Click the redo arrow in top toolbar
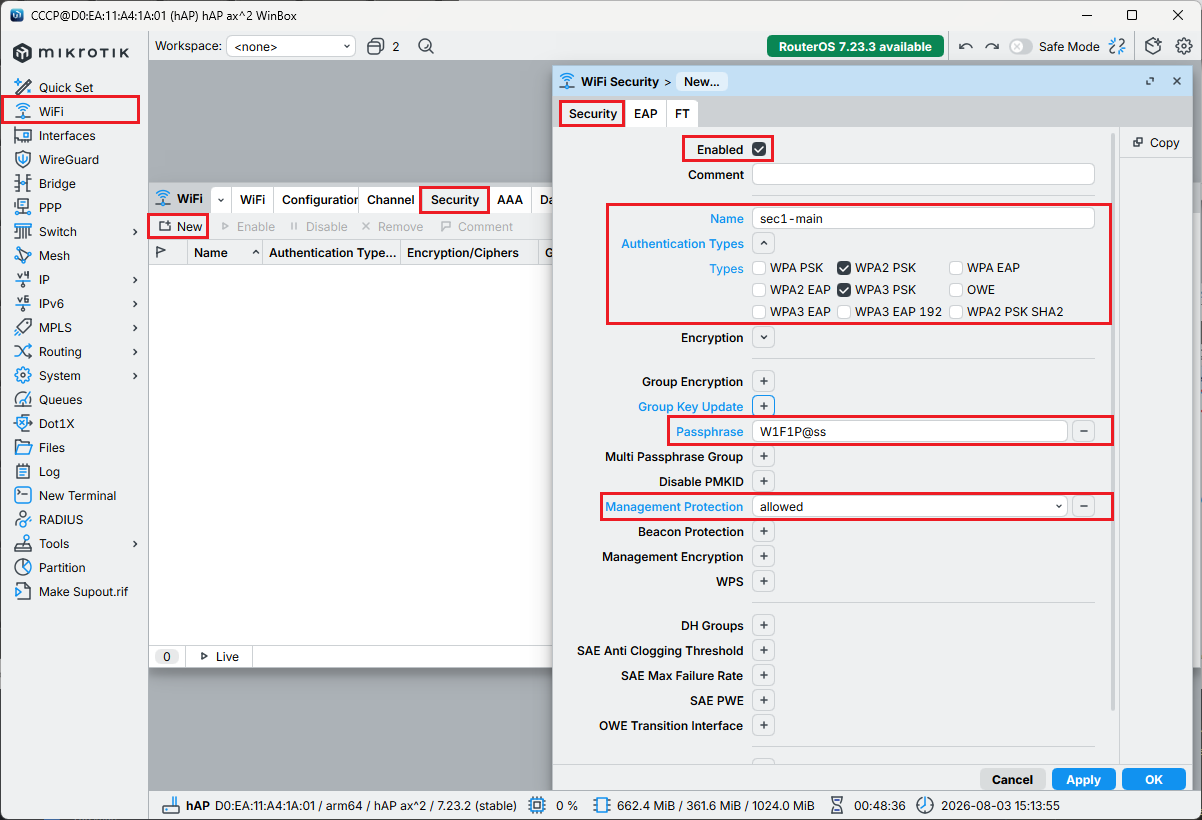Viewport: 1202px width, 820px height. [991, 46]
